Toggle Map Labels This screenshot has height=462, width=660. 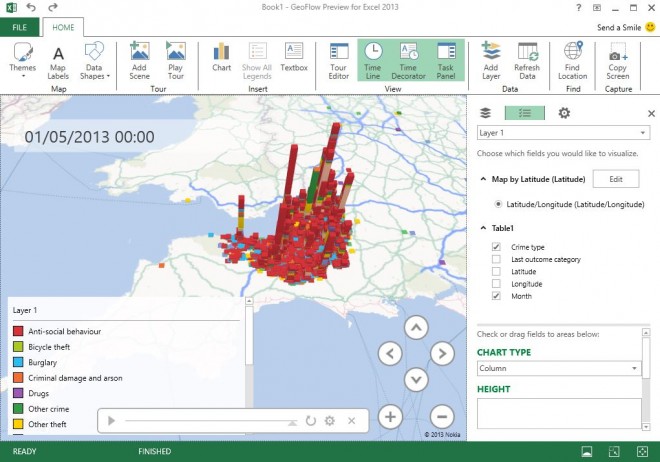(x=58, y=63)
